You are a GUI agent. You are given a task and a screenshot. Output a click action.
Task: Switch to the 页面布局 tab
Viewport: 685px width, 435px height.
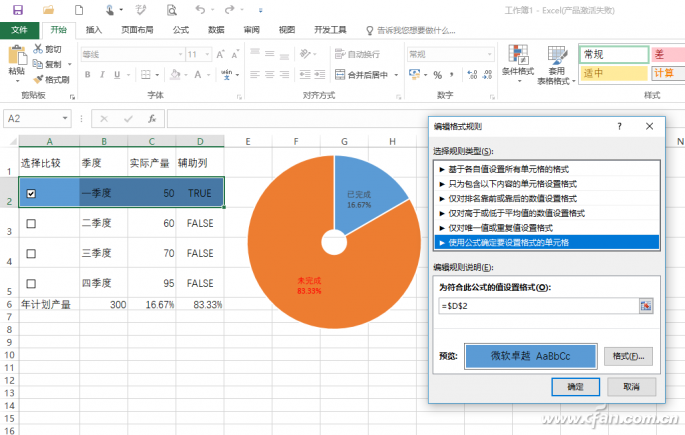click(x=137, y=30)
